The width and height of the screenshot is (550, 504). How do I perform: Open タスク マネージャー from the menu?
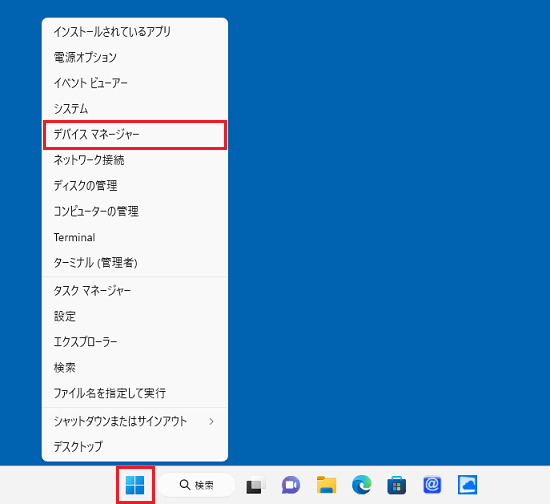[x=135, y=291]
